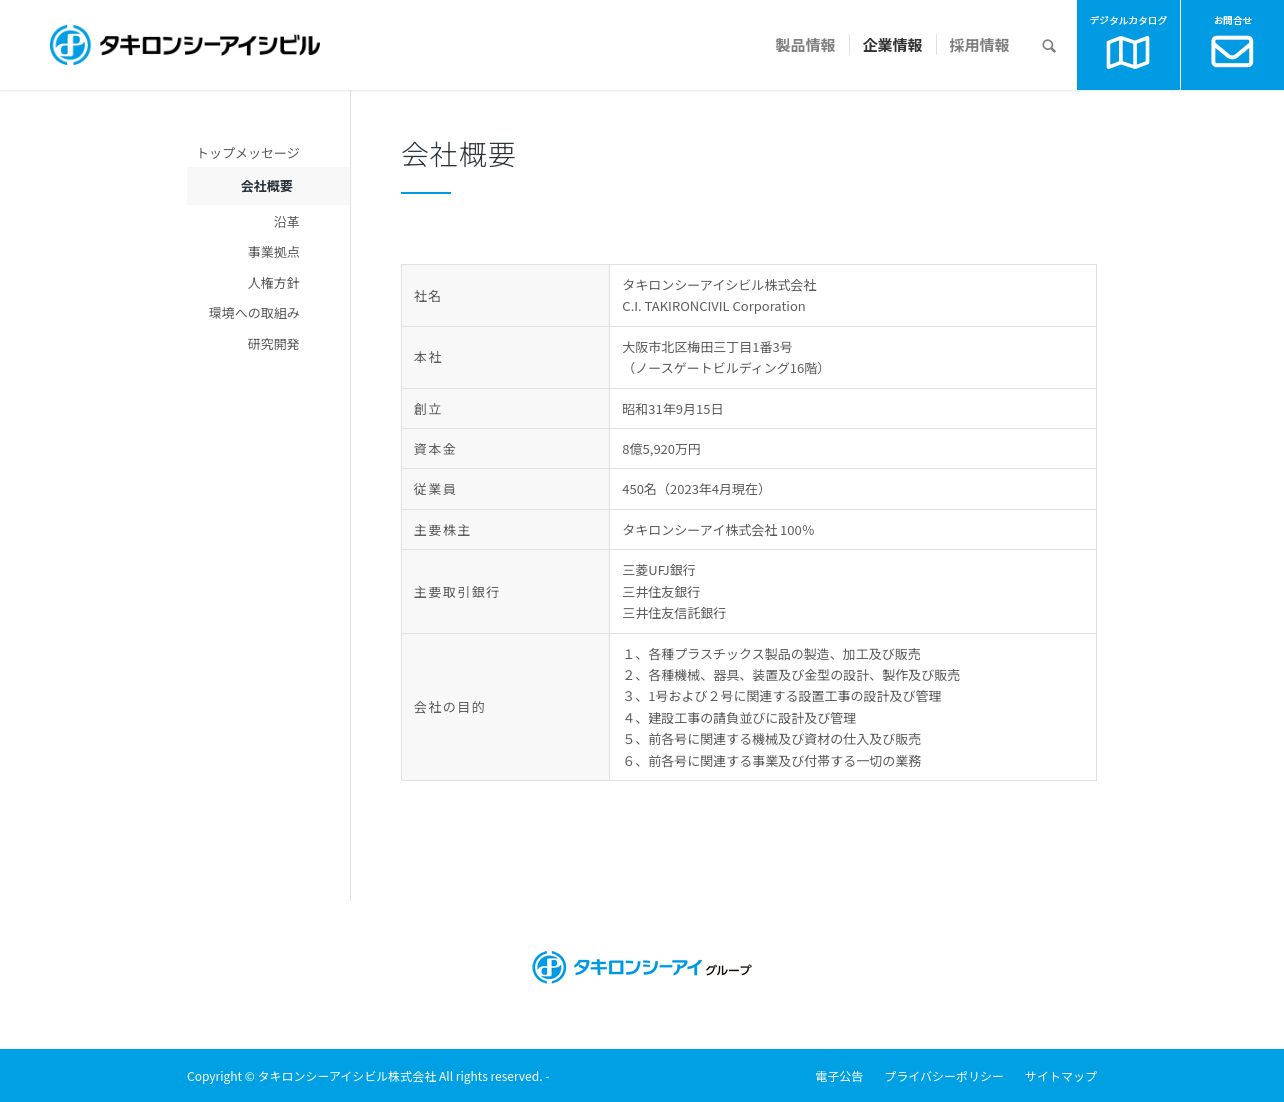Click the 昭和31年9月15日 value

(672, 409)
